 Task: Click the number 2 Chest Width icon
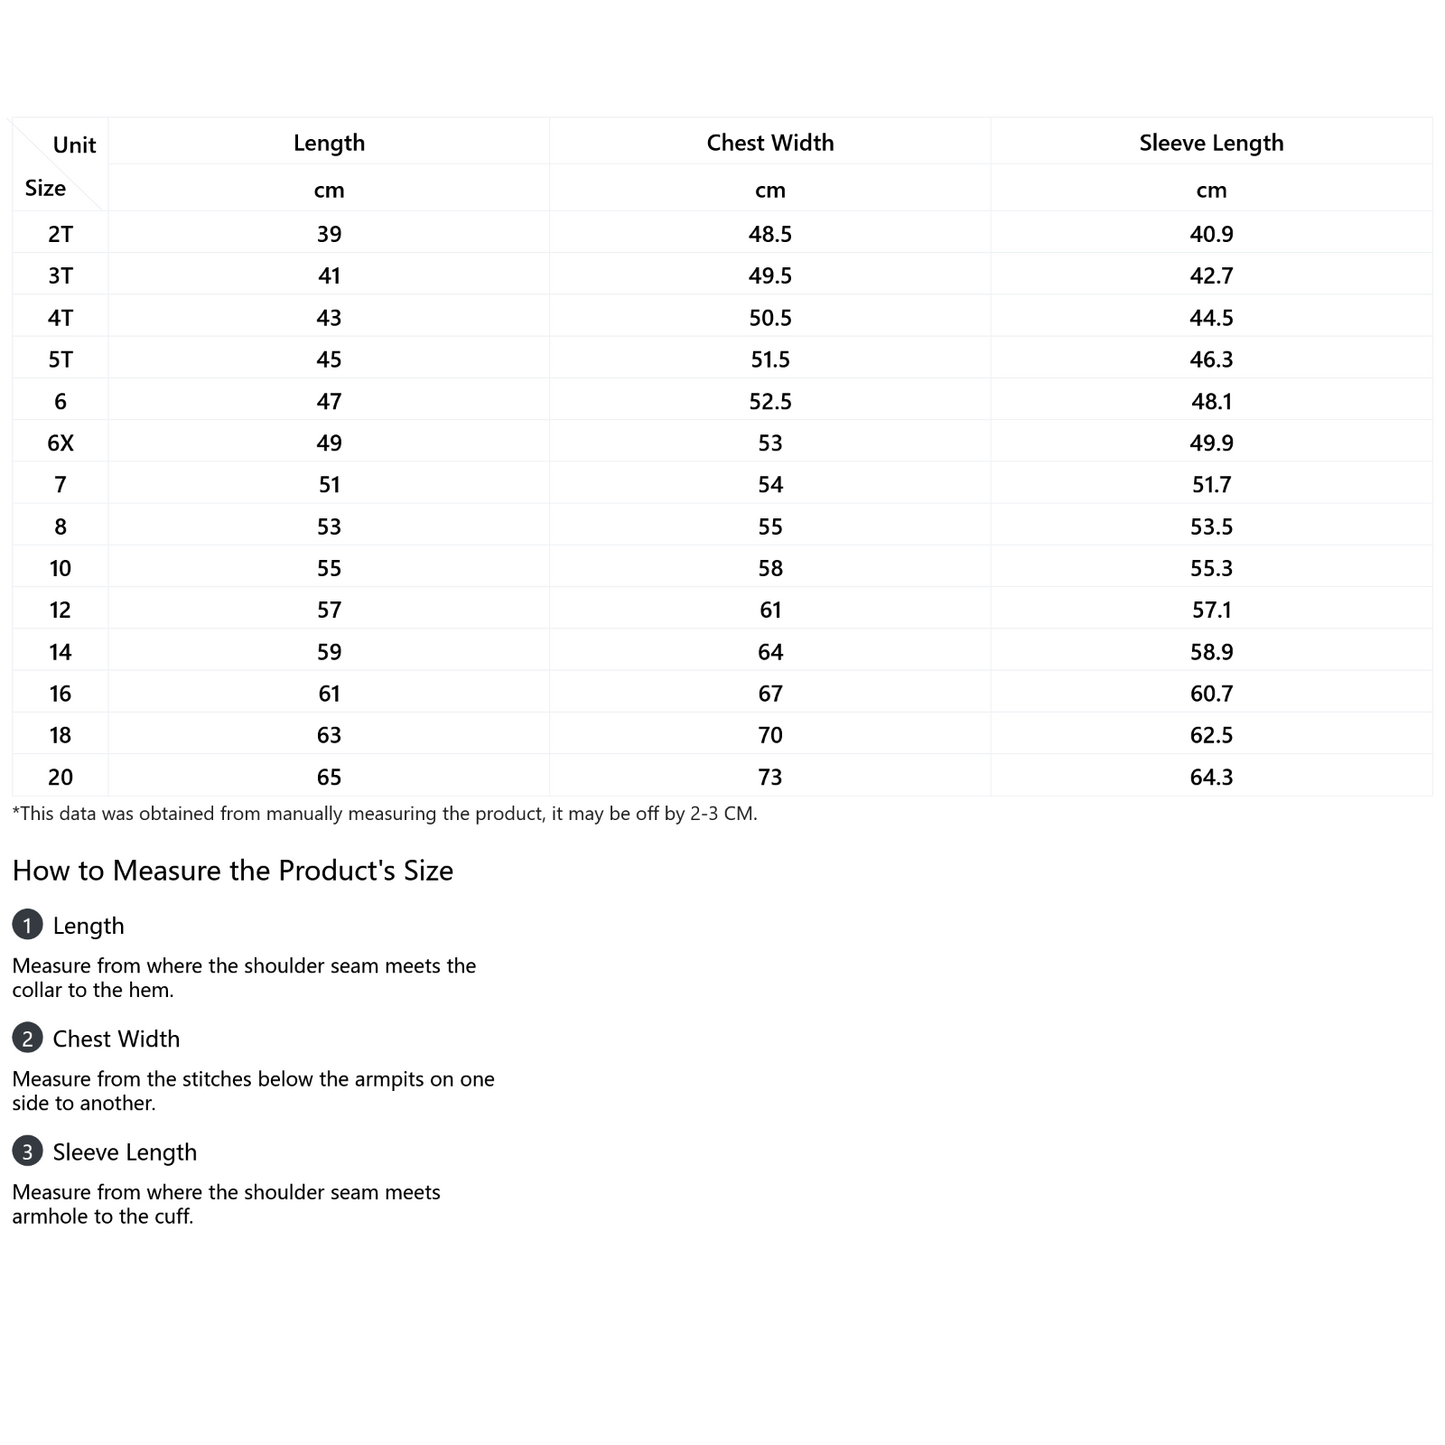(27, 1038)
